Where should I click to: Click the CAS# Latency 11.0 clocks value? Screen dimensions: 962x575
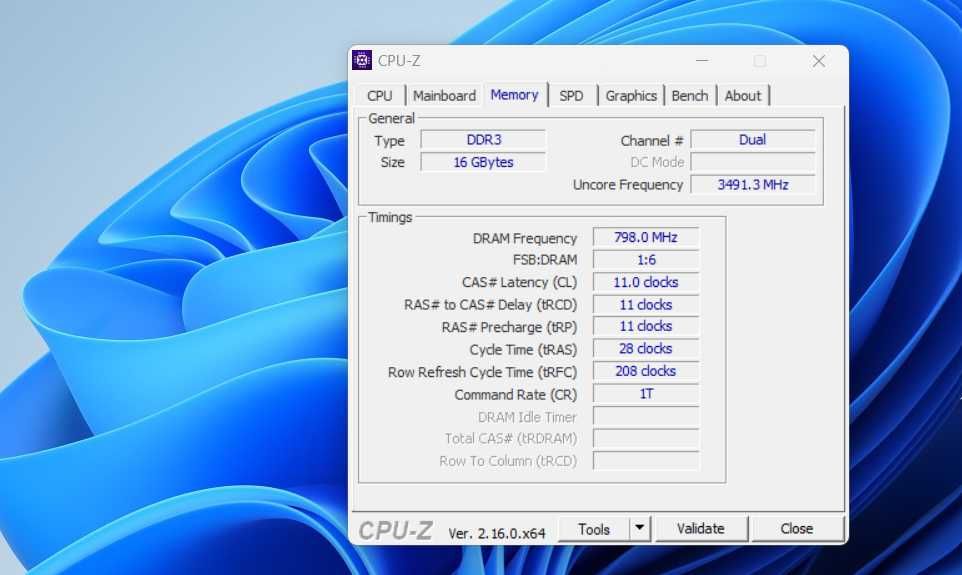[646, 282]
